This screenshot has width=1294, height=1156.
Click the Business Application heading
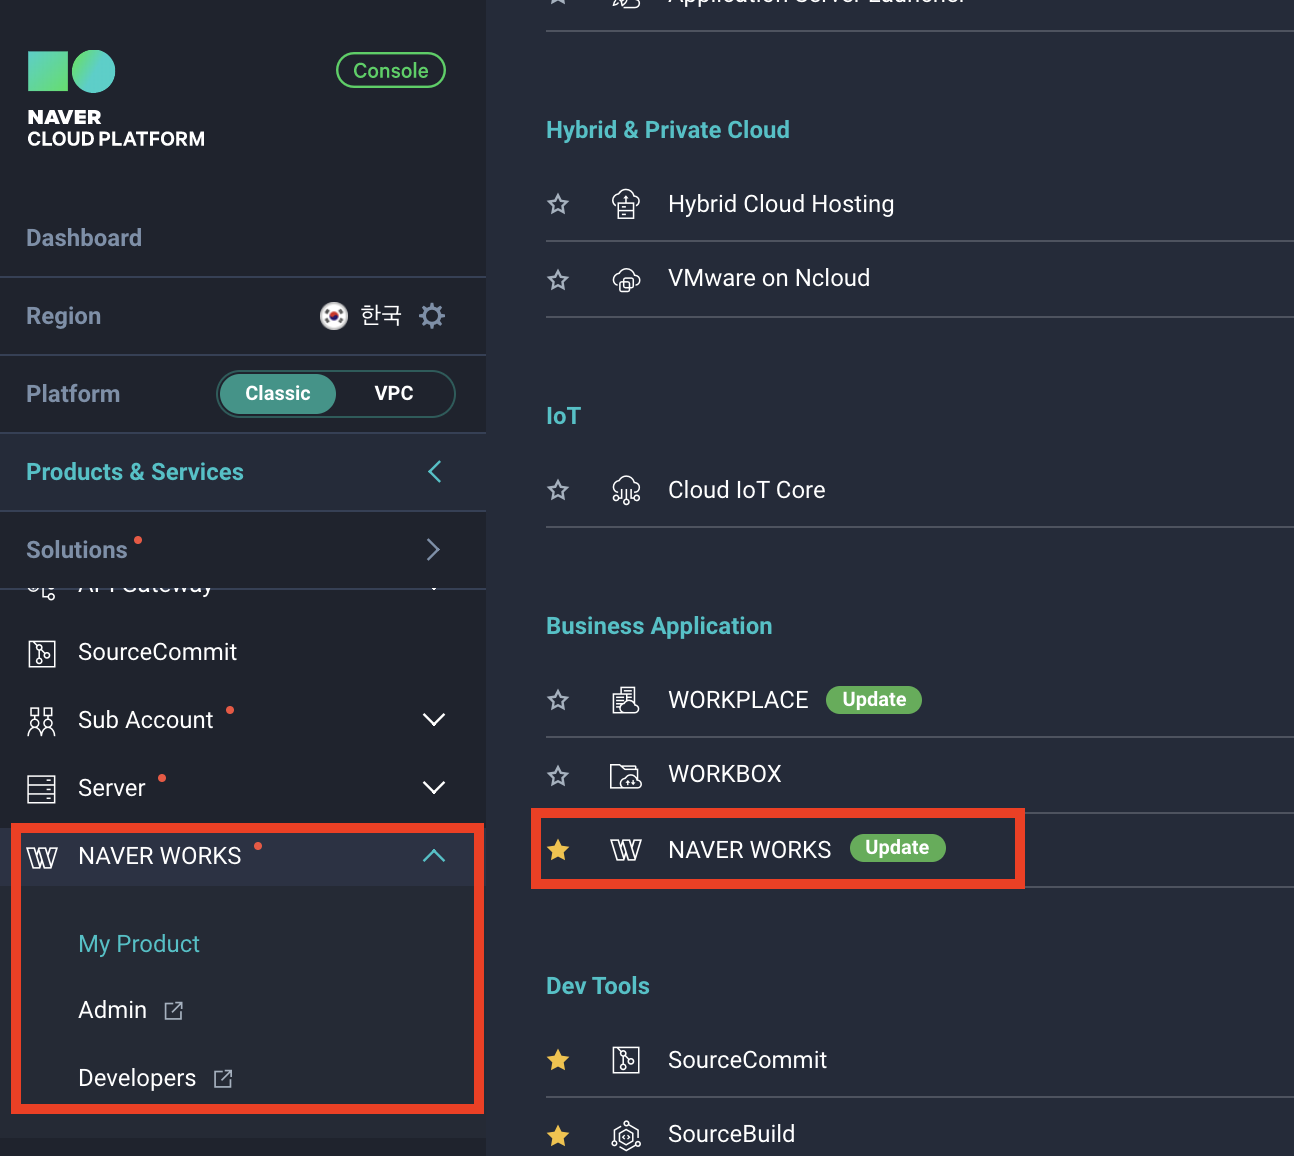coord(659,626)
